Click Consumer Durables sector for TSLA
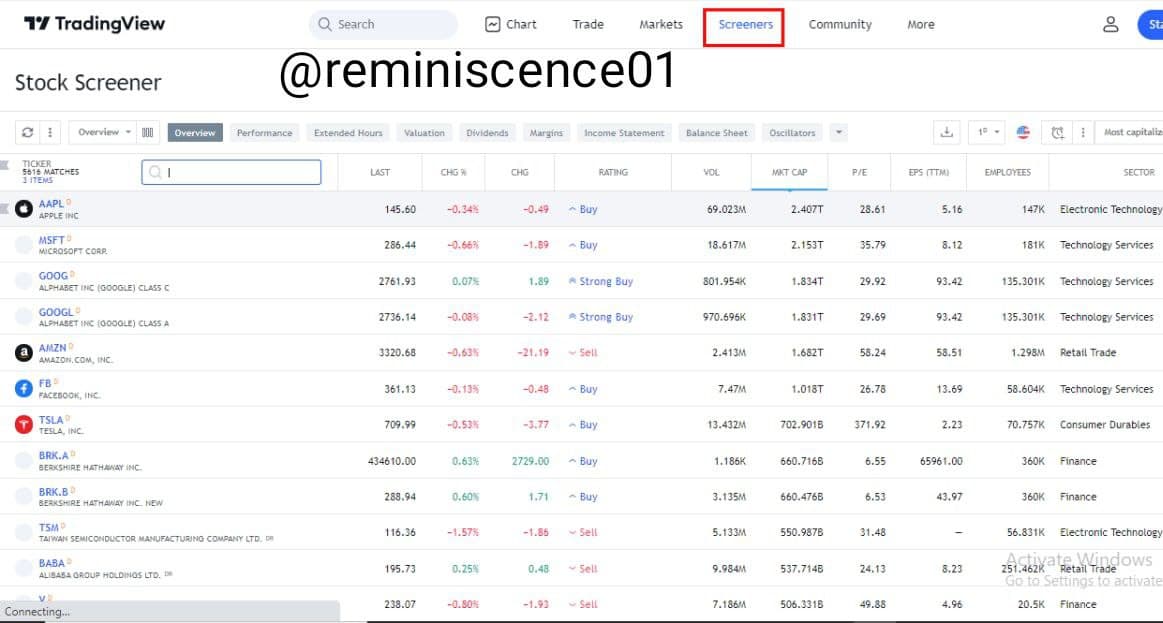The image size is (1163, 623). click(x=1107, y=424)
